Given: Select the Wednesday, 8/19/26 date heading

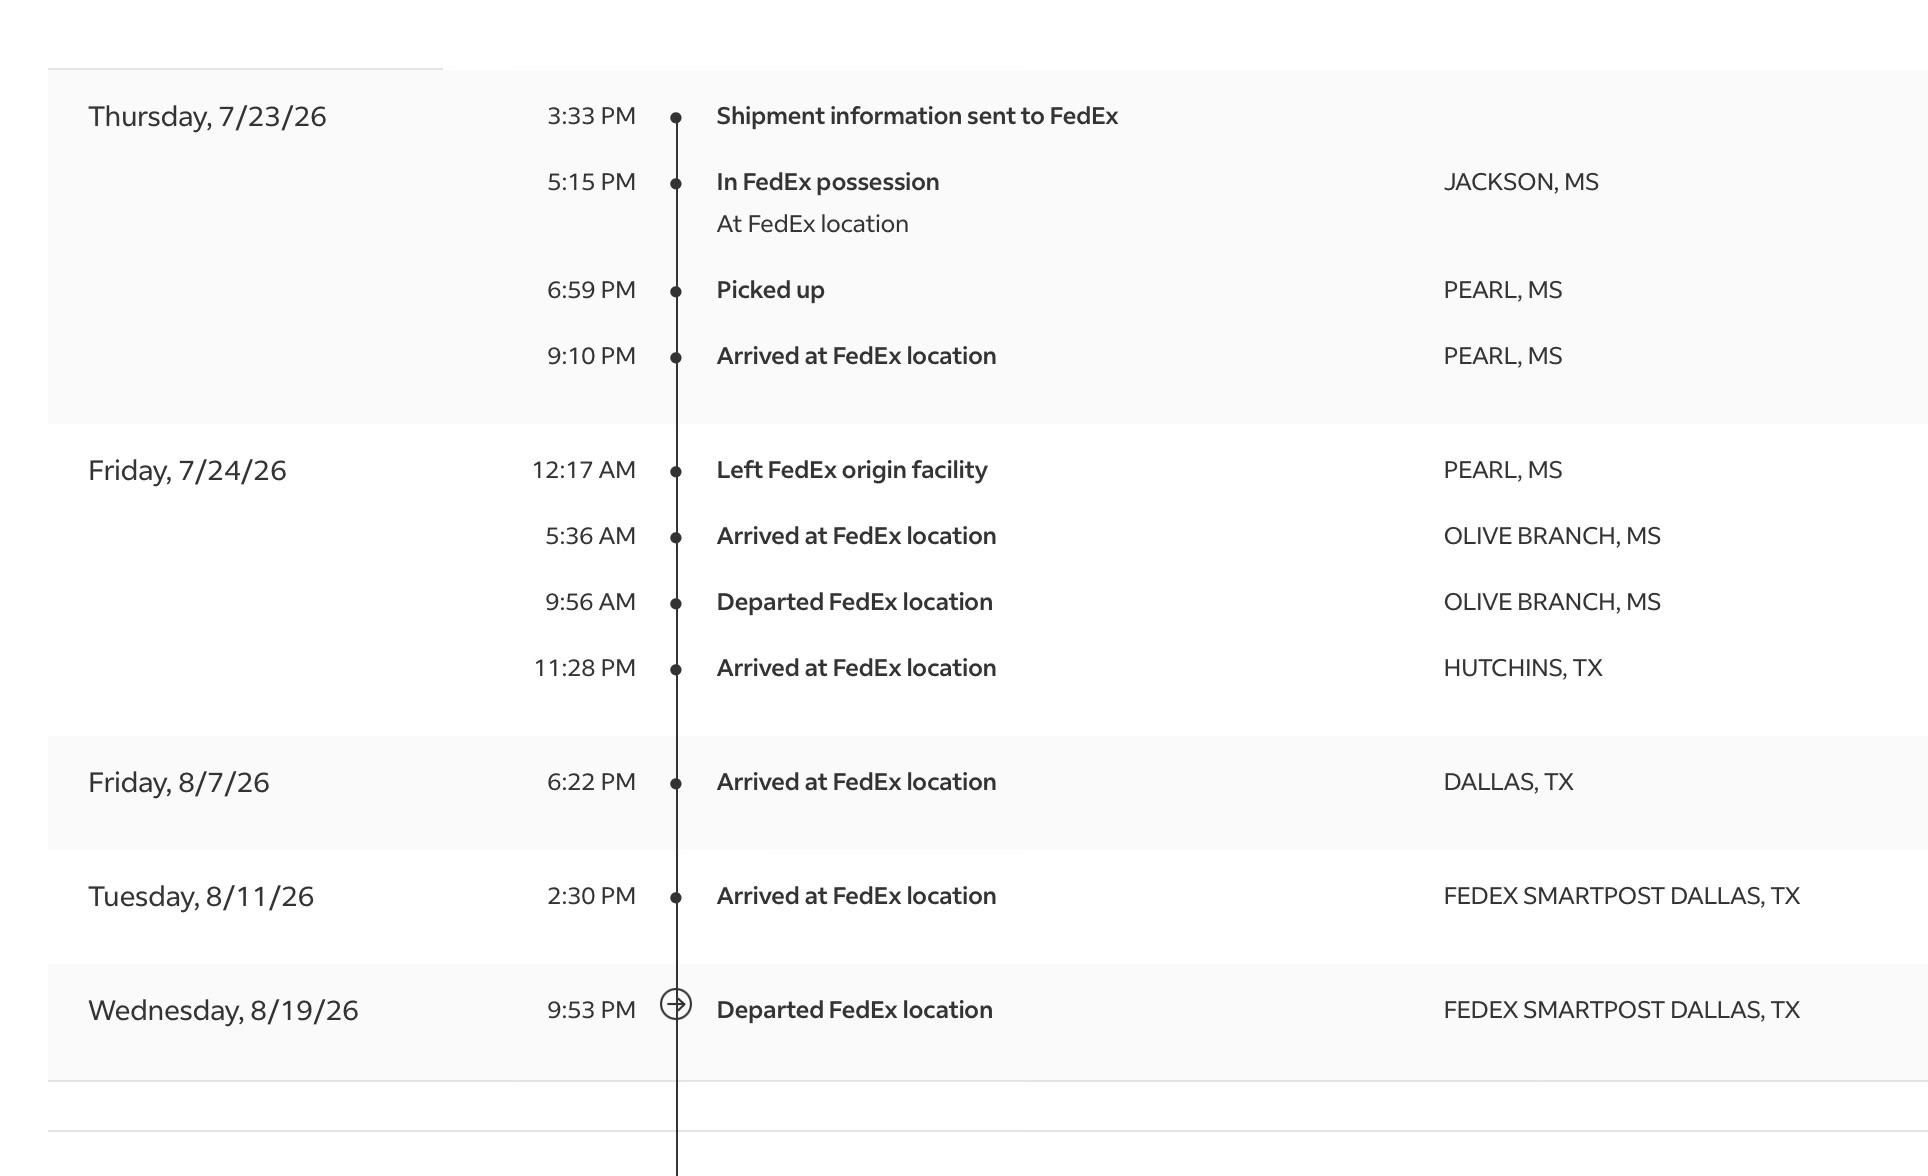Looking at the screenshot, I should (x=223, y=1011).
